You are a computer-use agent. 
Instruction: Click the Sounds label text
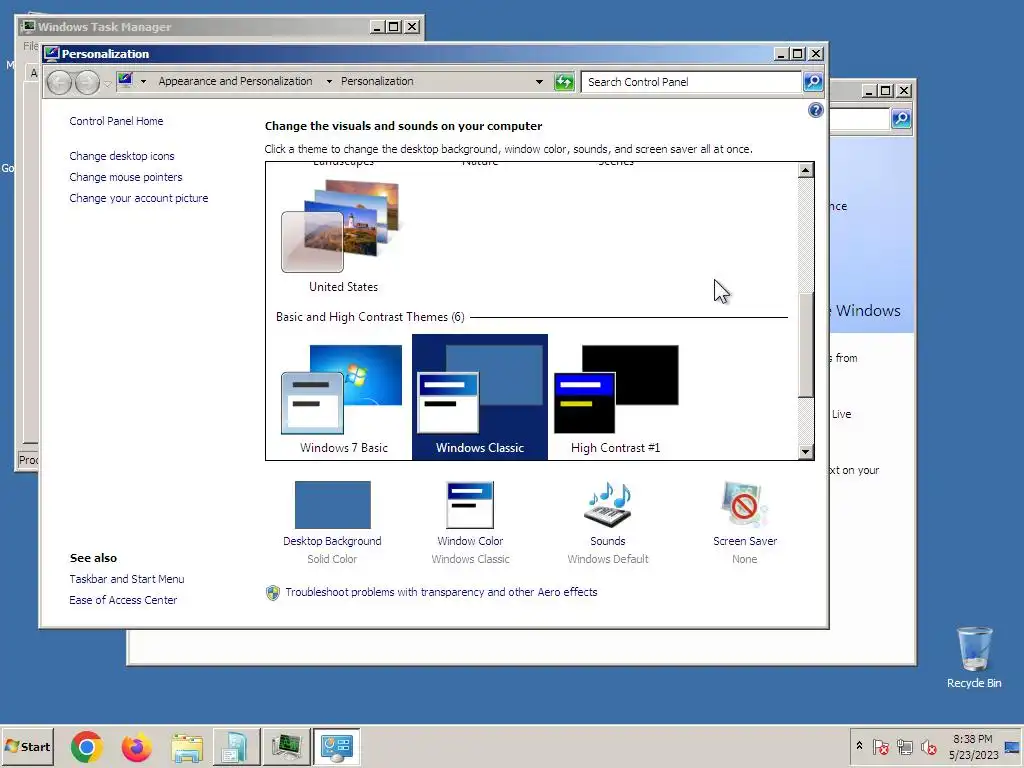coord(607,541)
